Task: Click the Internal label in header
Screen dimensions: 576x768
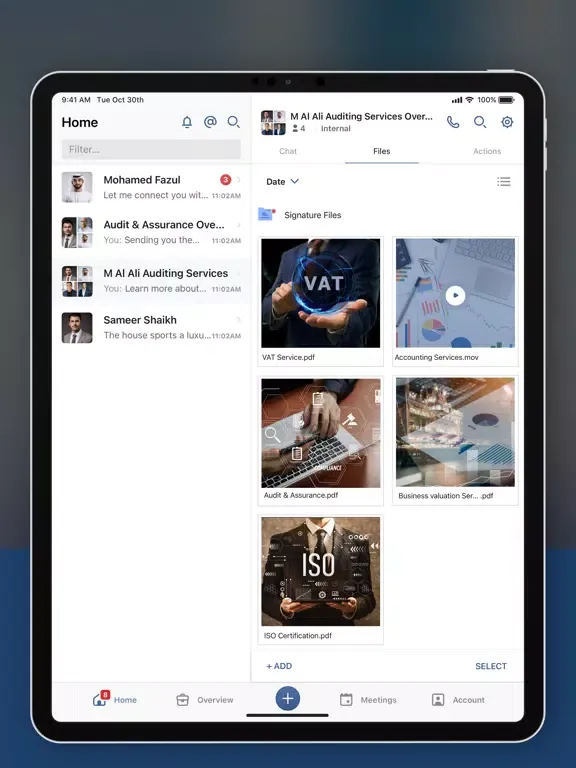Action: (x=336, y=128)
